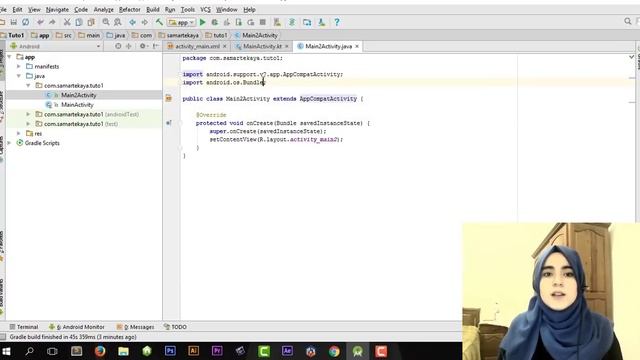
Task: Navigate Forward with the right arrow icon
Action: coord(144,22)
